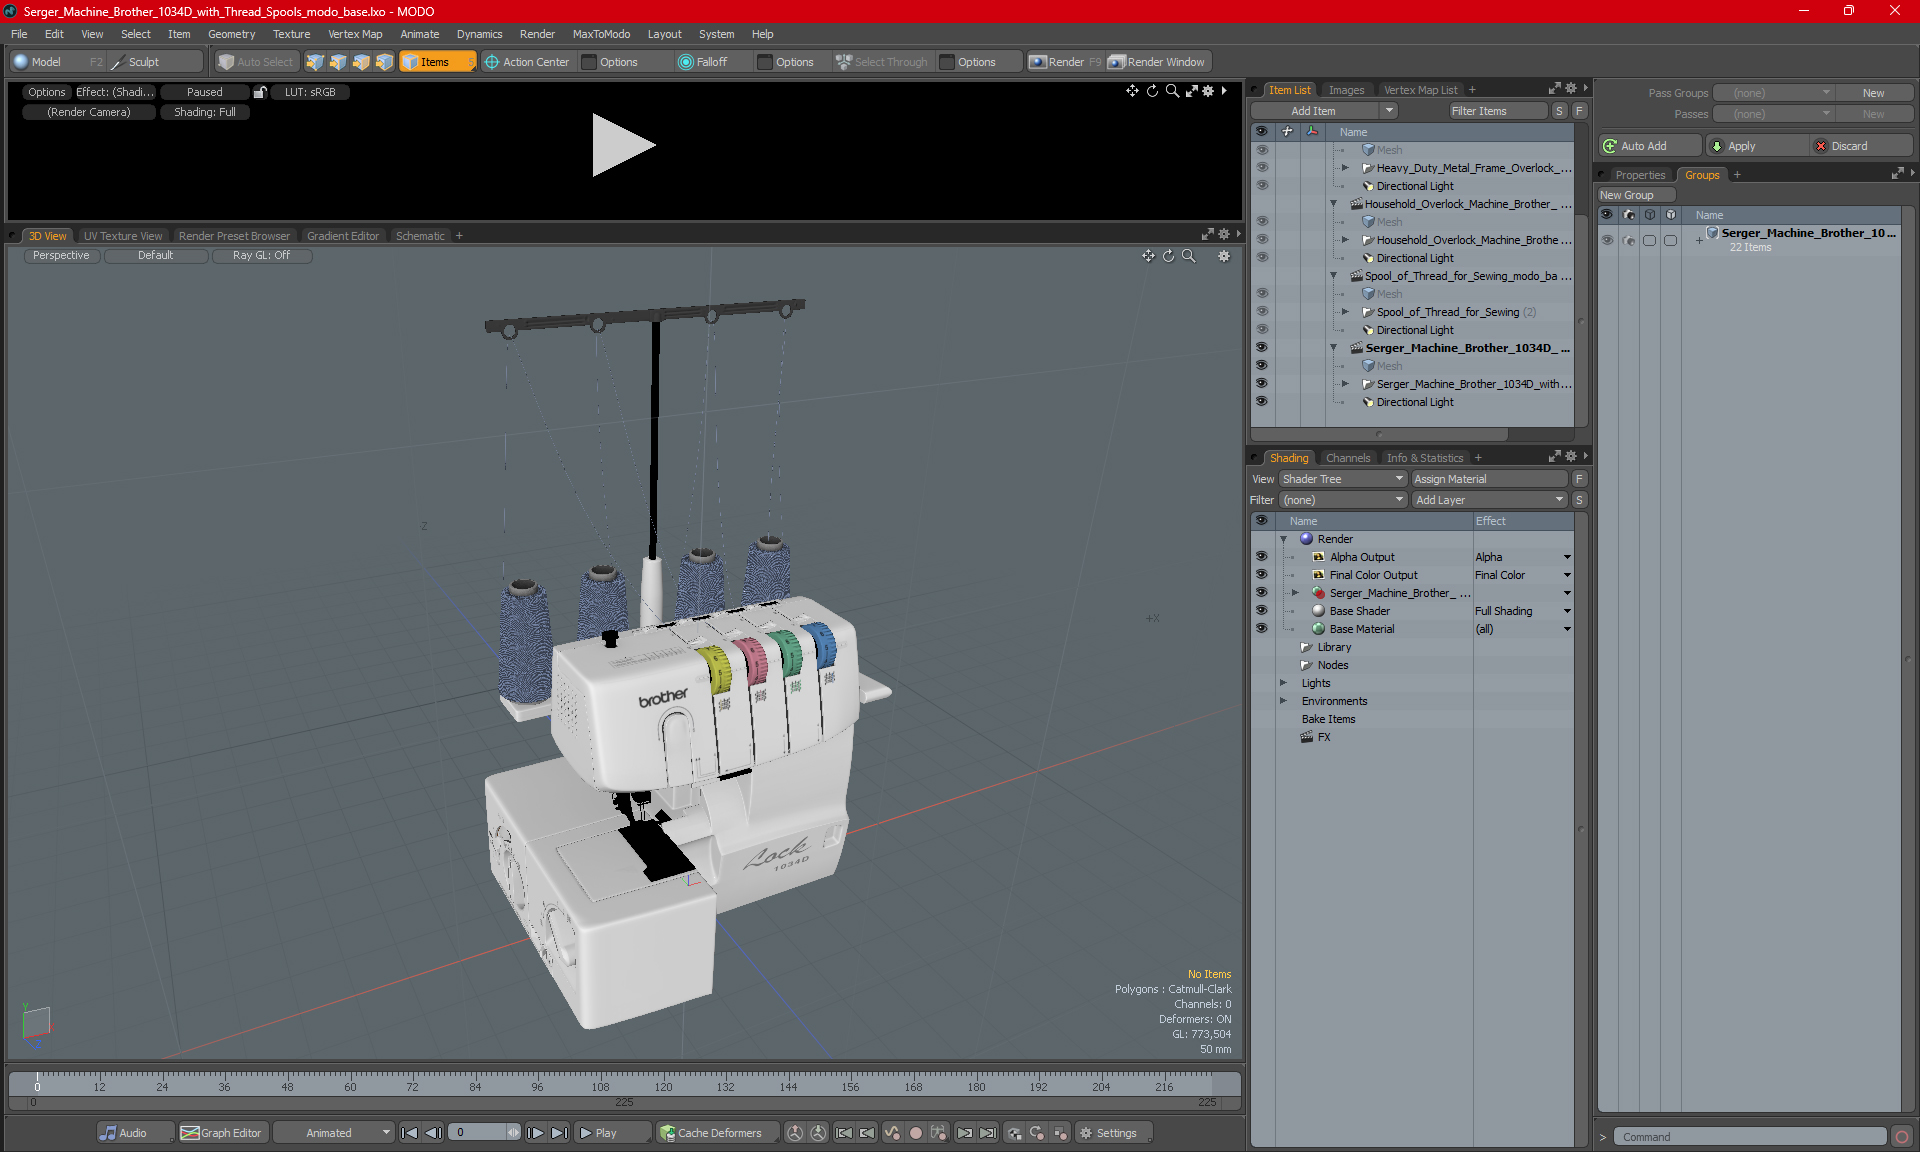Switch to UV Texture View tab

click(x=123, y=236)
